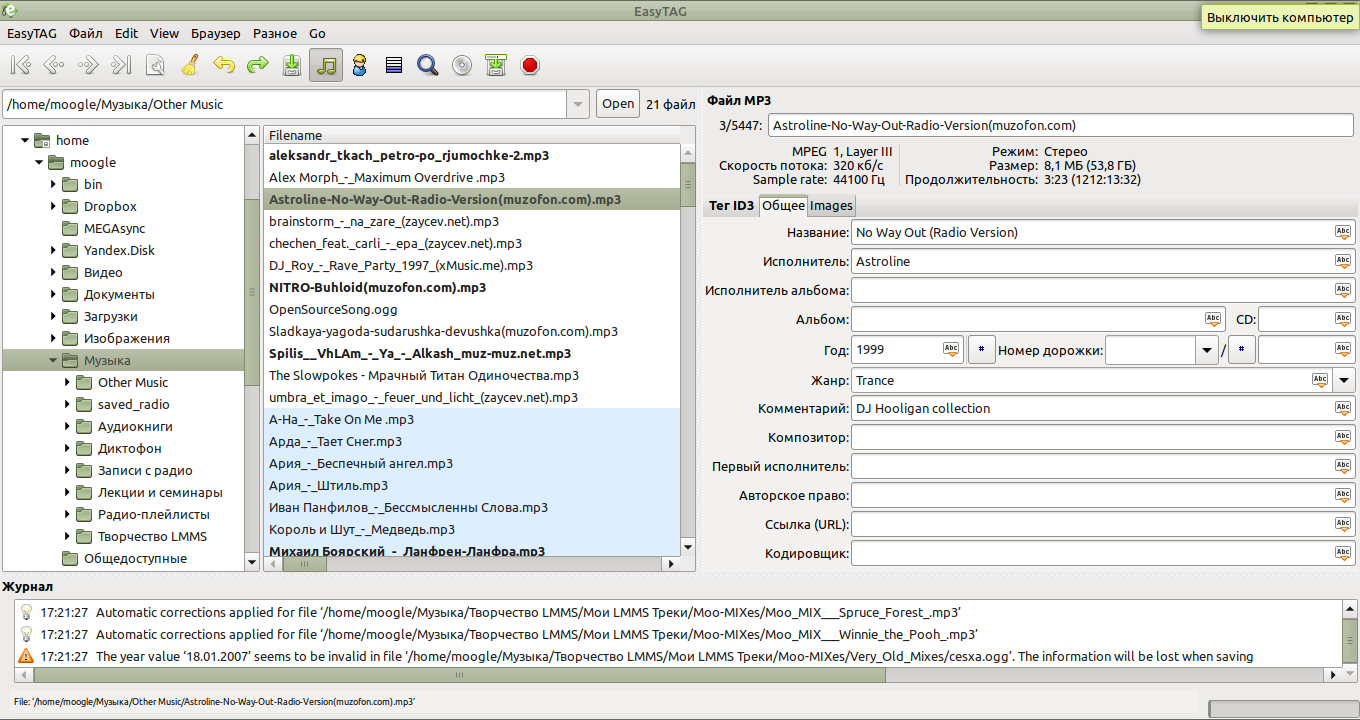
Task: Click Abc icon in Первый исполнитель field
Action: (1343, 466)
